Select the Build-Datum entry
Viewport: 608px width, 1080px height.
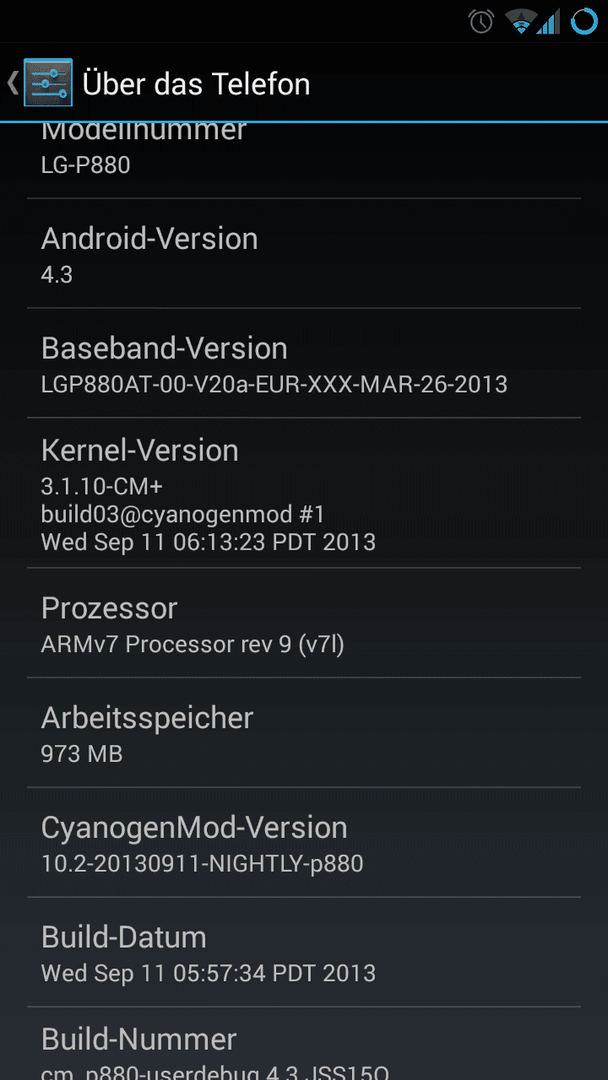click(304, 952)
